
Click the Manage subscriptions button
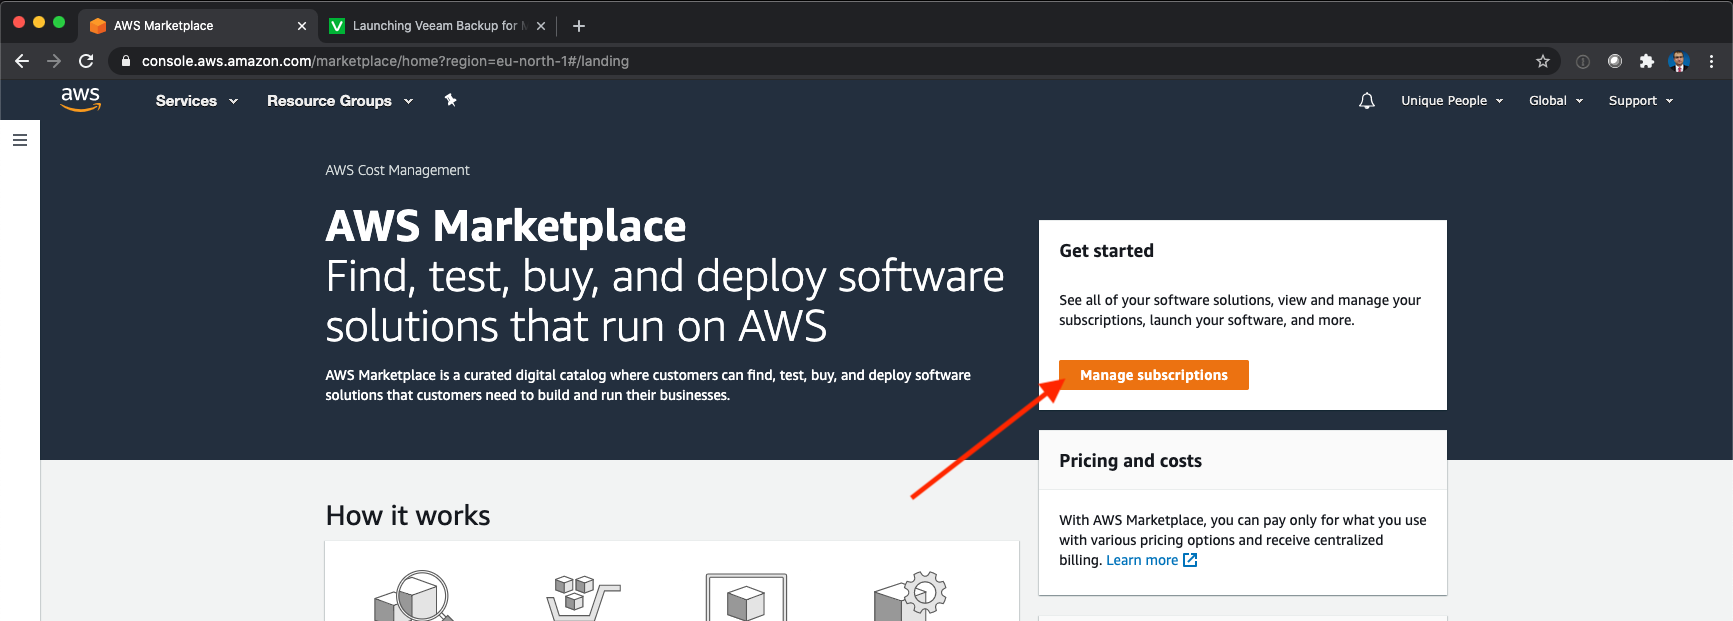coord(1154,375)
